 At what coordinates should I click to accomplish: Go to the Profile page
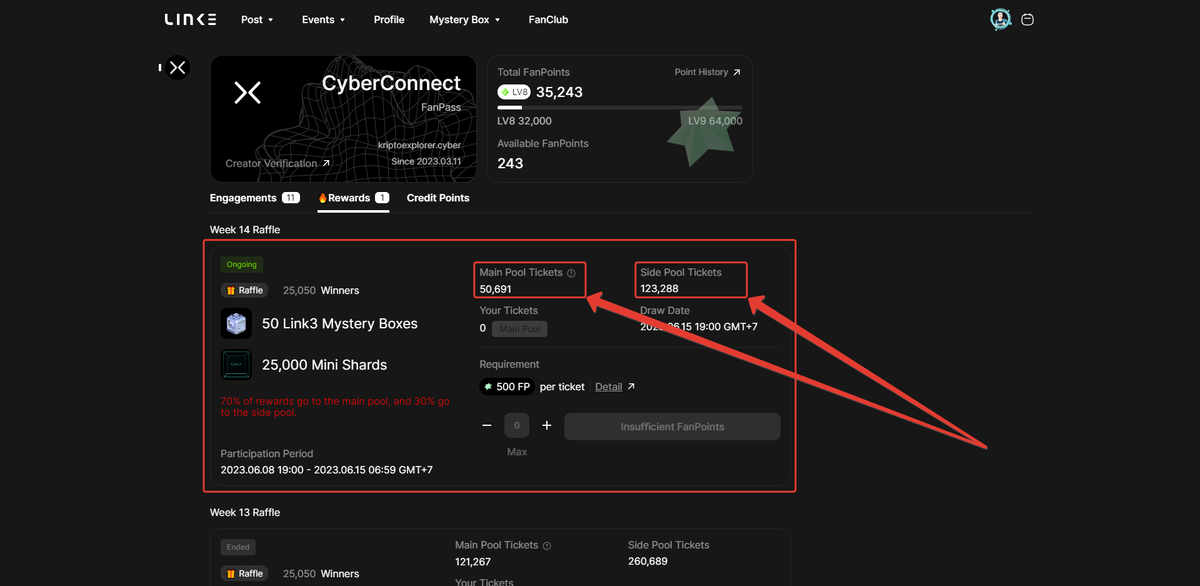[x=389, y=19]
